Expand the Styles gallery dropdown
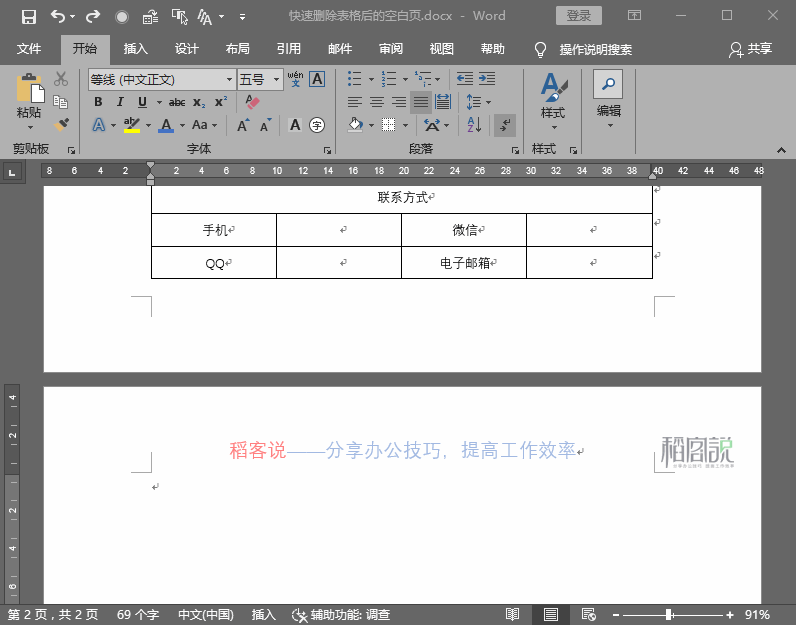This screenshot has height=625, width=796. 553,127
